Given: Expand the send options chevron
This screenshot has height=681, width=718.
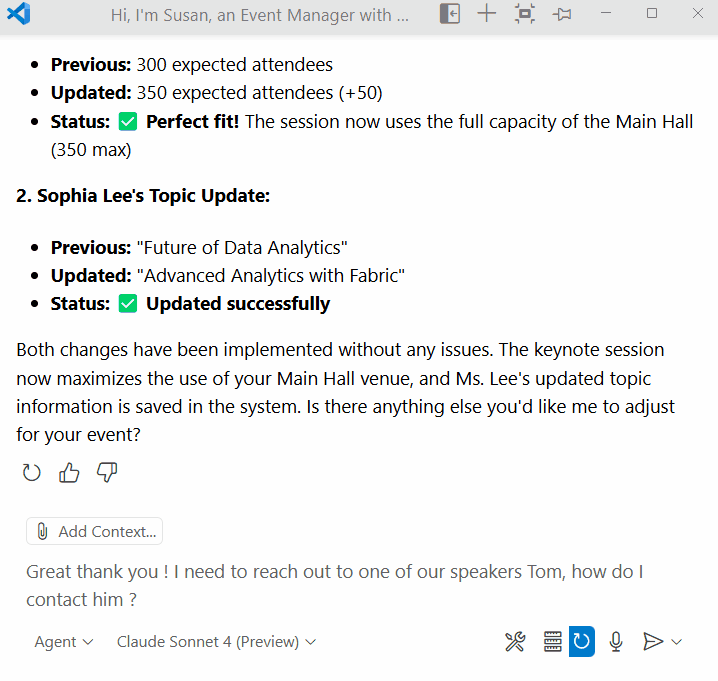Looking at the screenshot, I should click(x=676, y=642).
